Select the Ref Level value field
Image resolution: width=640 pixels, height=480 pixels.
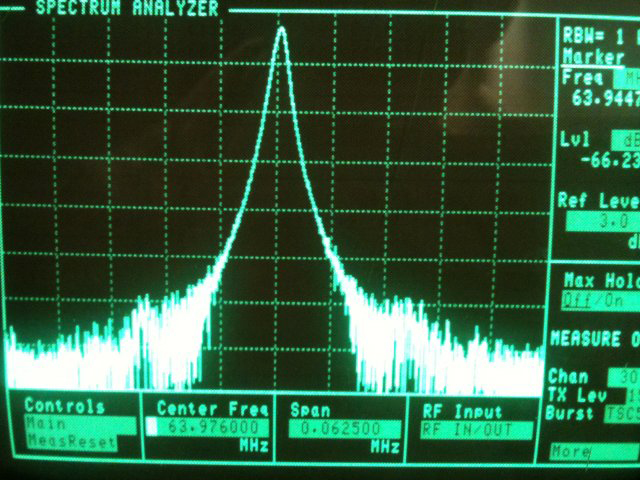602,222
